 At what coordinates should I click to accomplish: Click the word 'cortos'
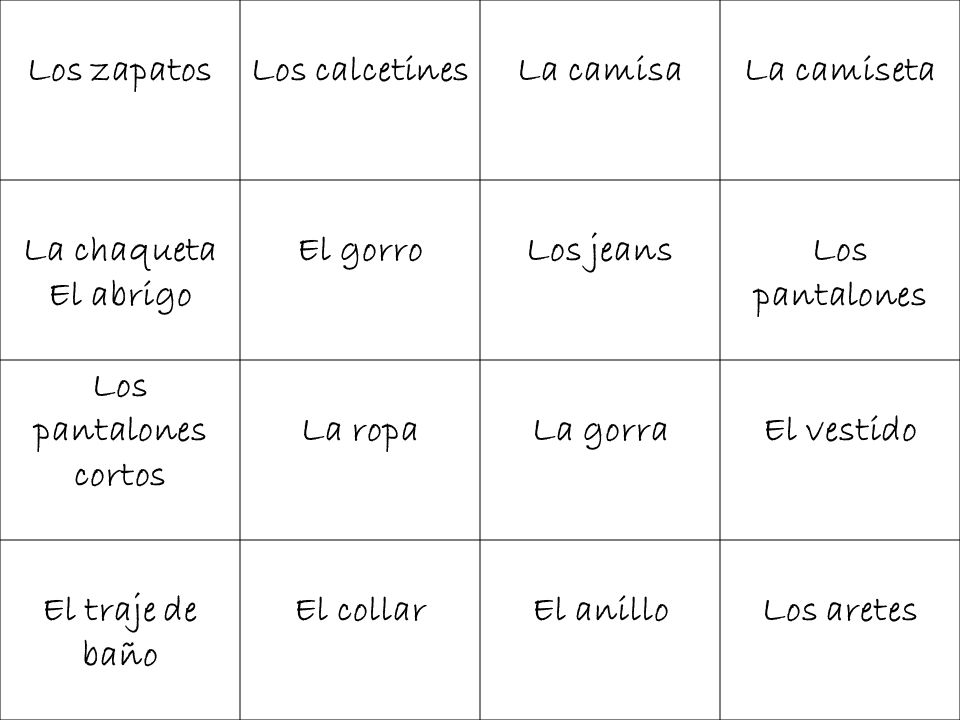120,476
